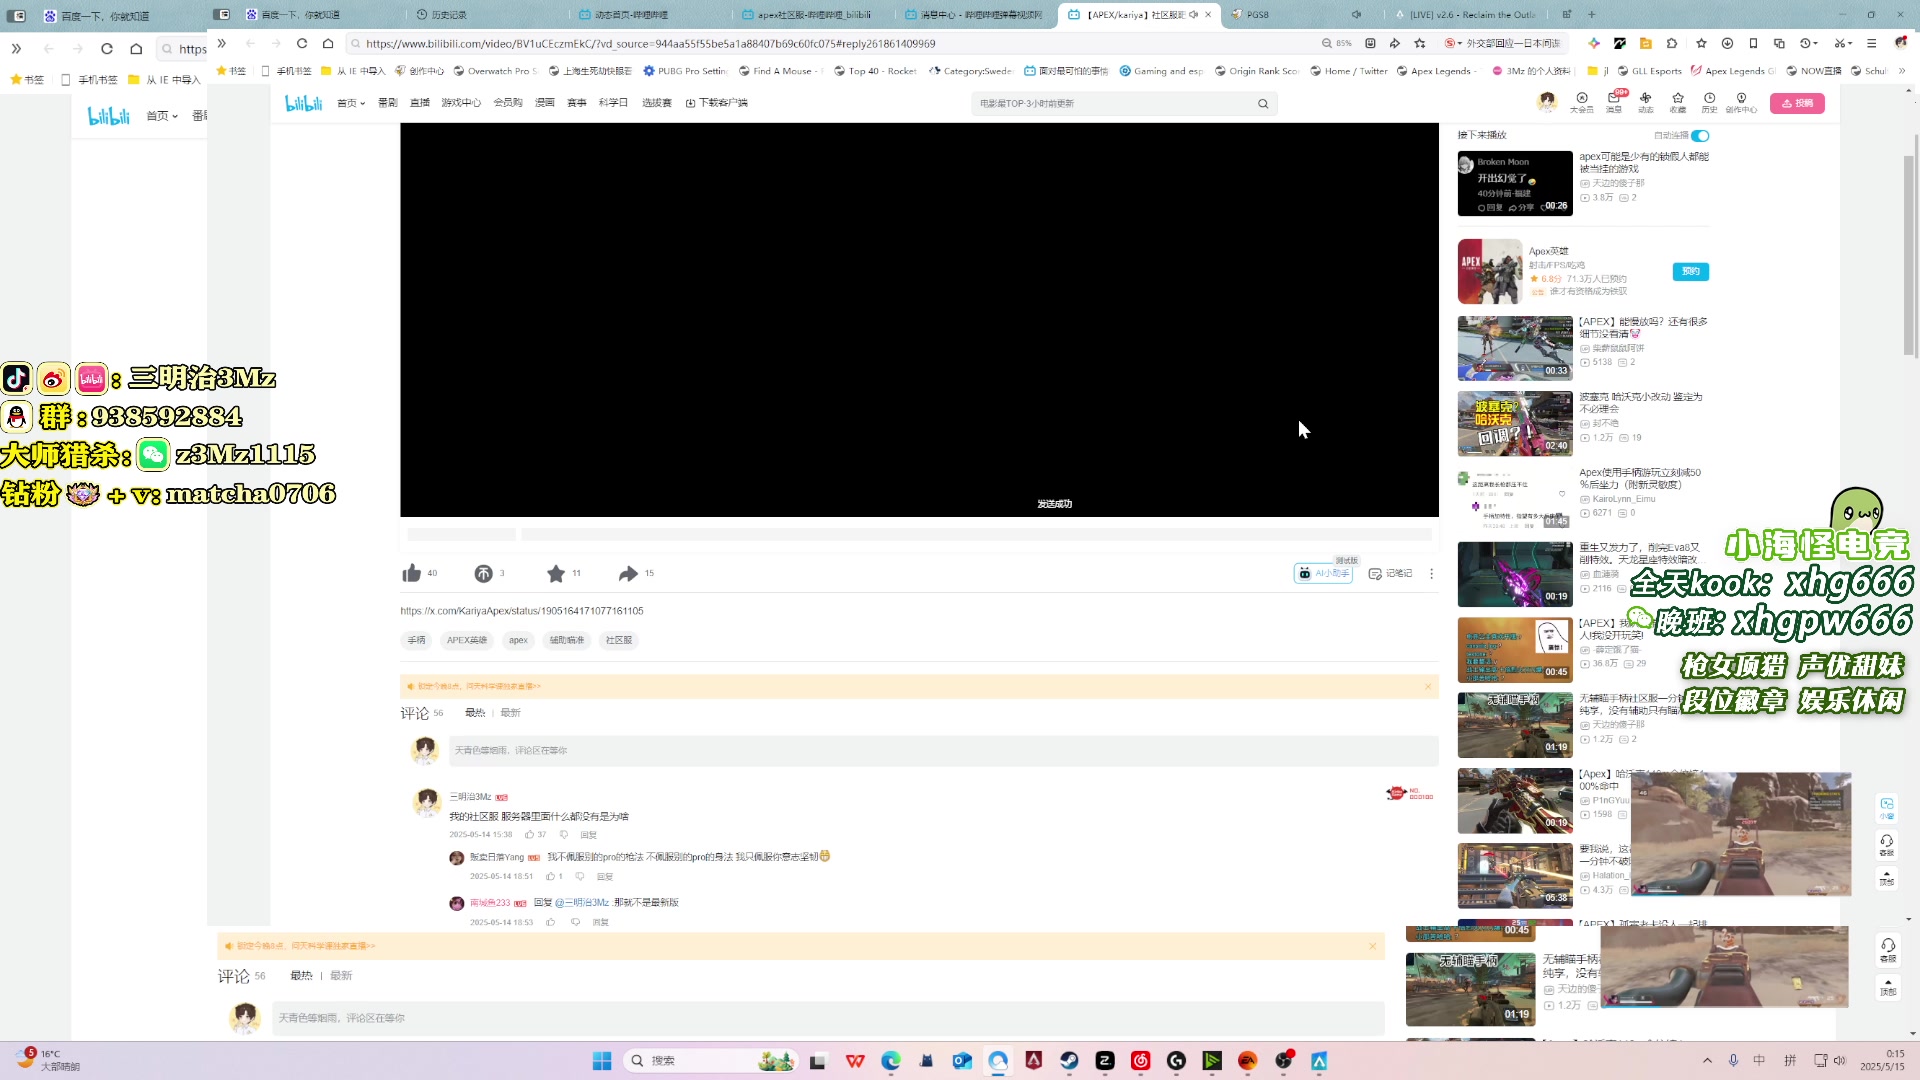This screenshot has height=1080, width=1920.
Task: Open the x.com KariyaApex status link
Action: 522,611
